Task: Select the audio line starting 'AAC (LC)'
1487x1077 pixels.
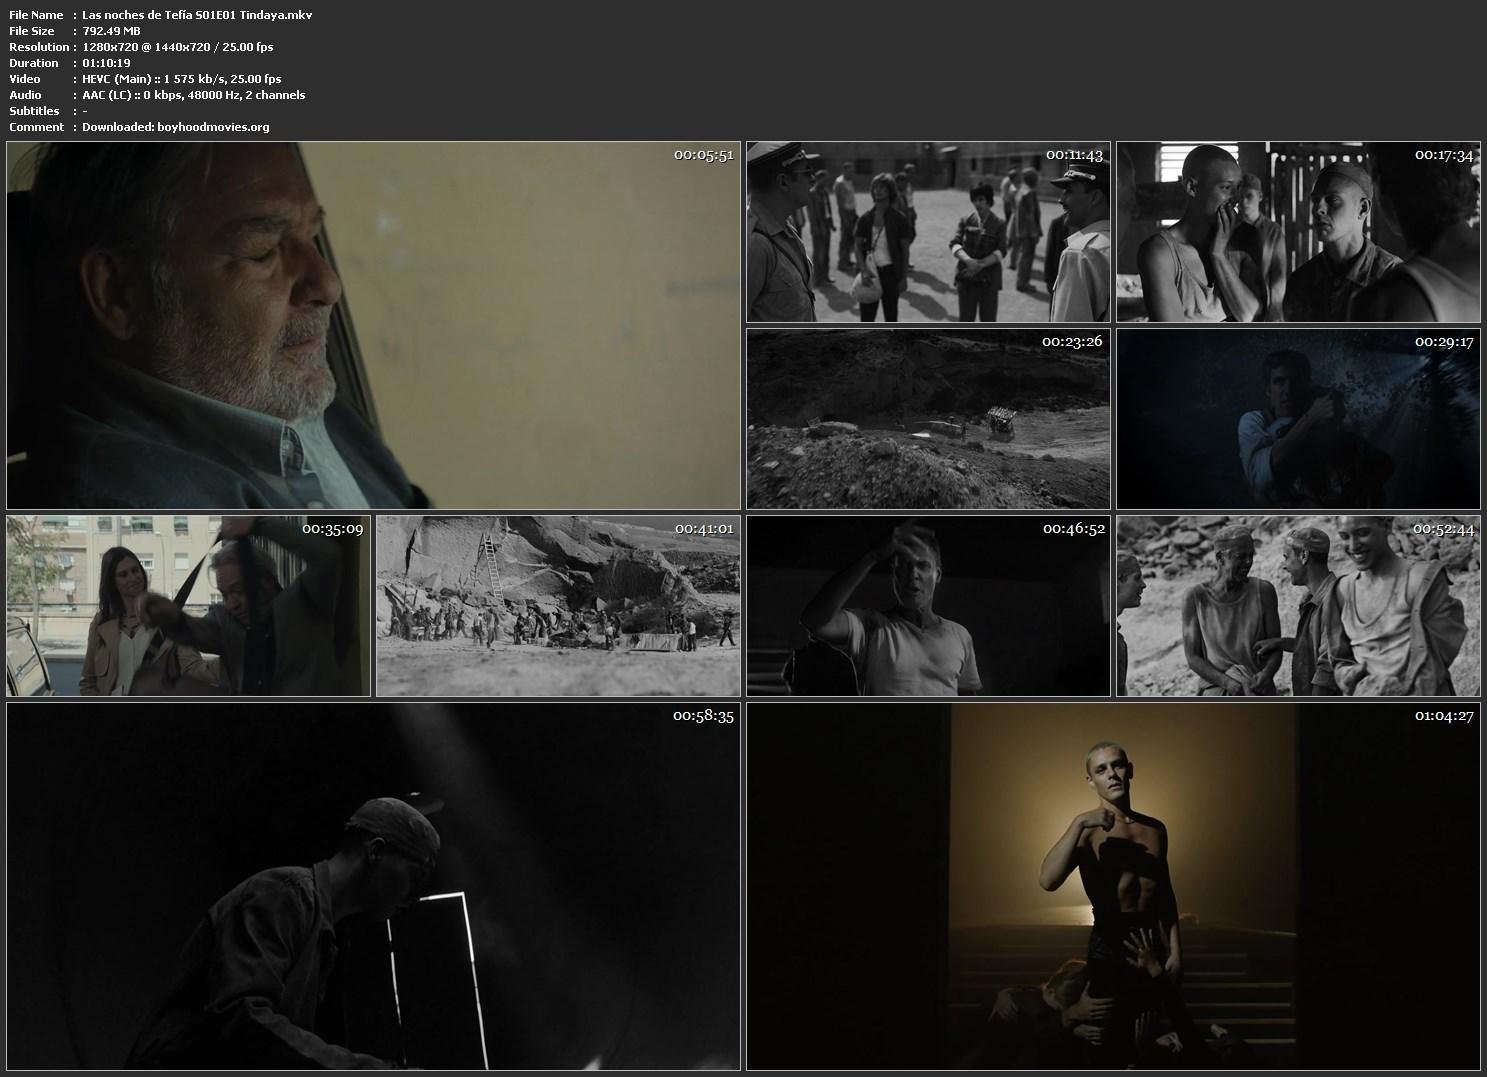Action: pos(193,95)
